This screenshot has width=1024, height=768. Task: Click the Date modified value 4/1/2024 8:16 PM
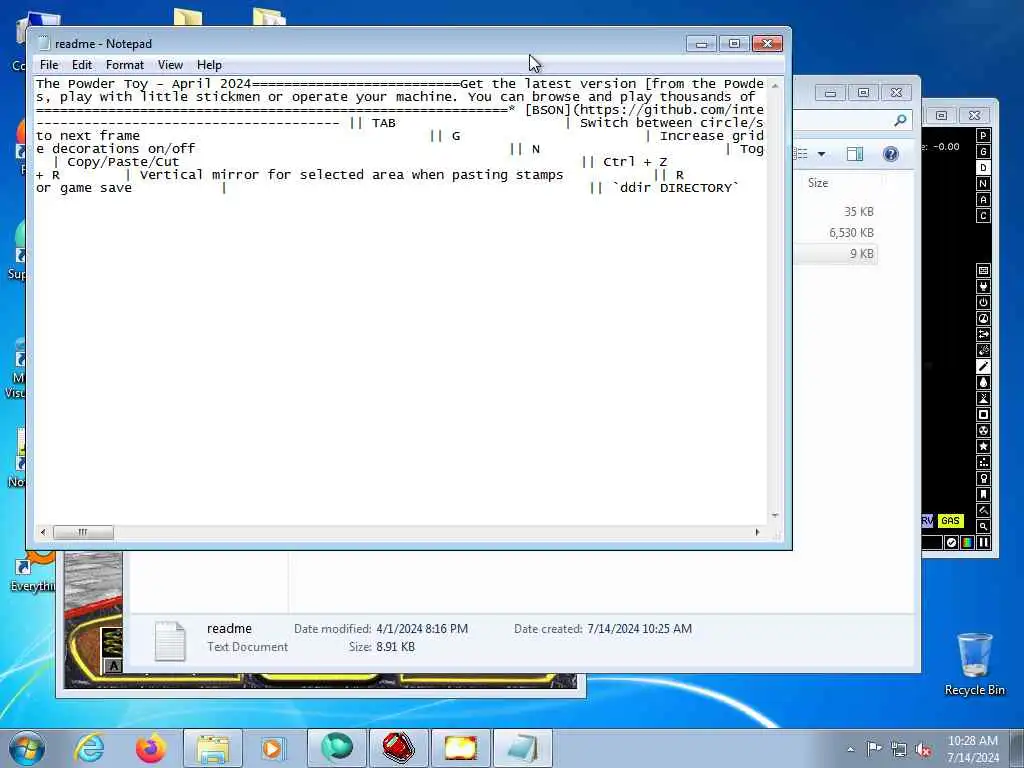422,629
